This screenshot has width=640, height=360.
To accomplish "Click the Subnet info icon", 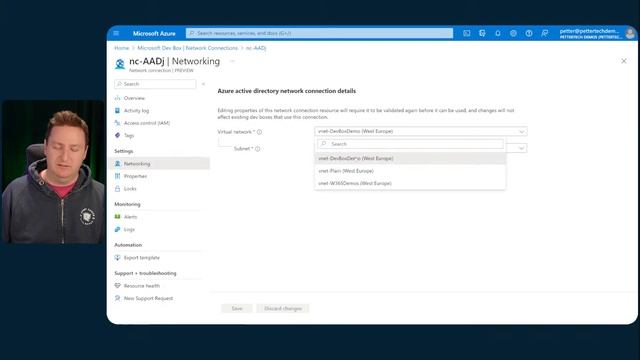I will [x=258, y=149].
